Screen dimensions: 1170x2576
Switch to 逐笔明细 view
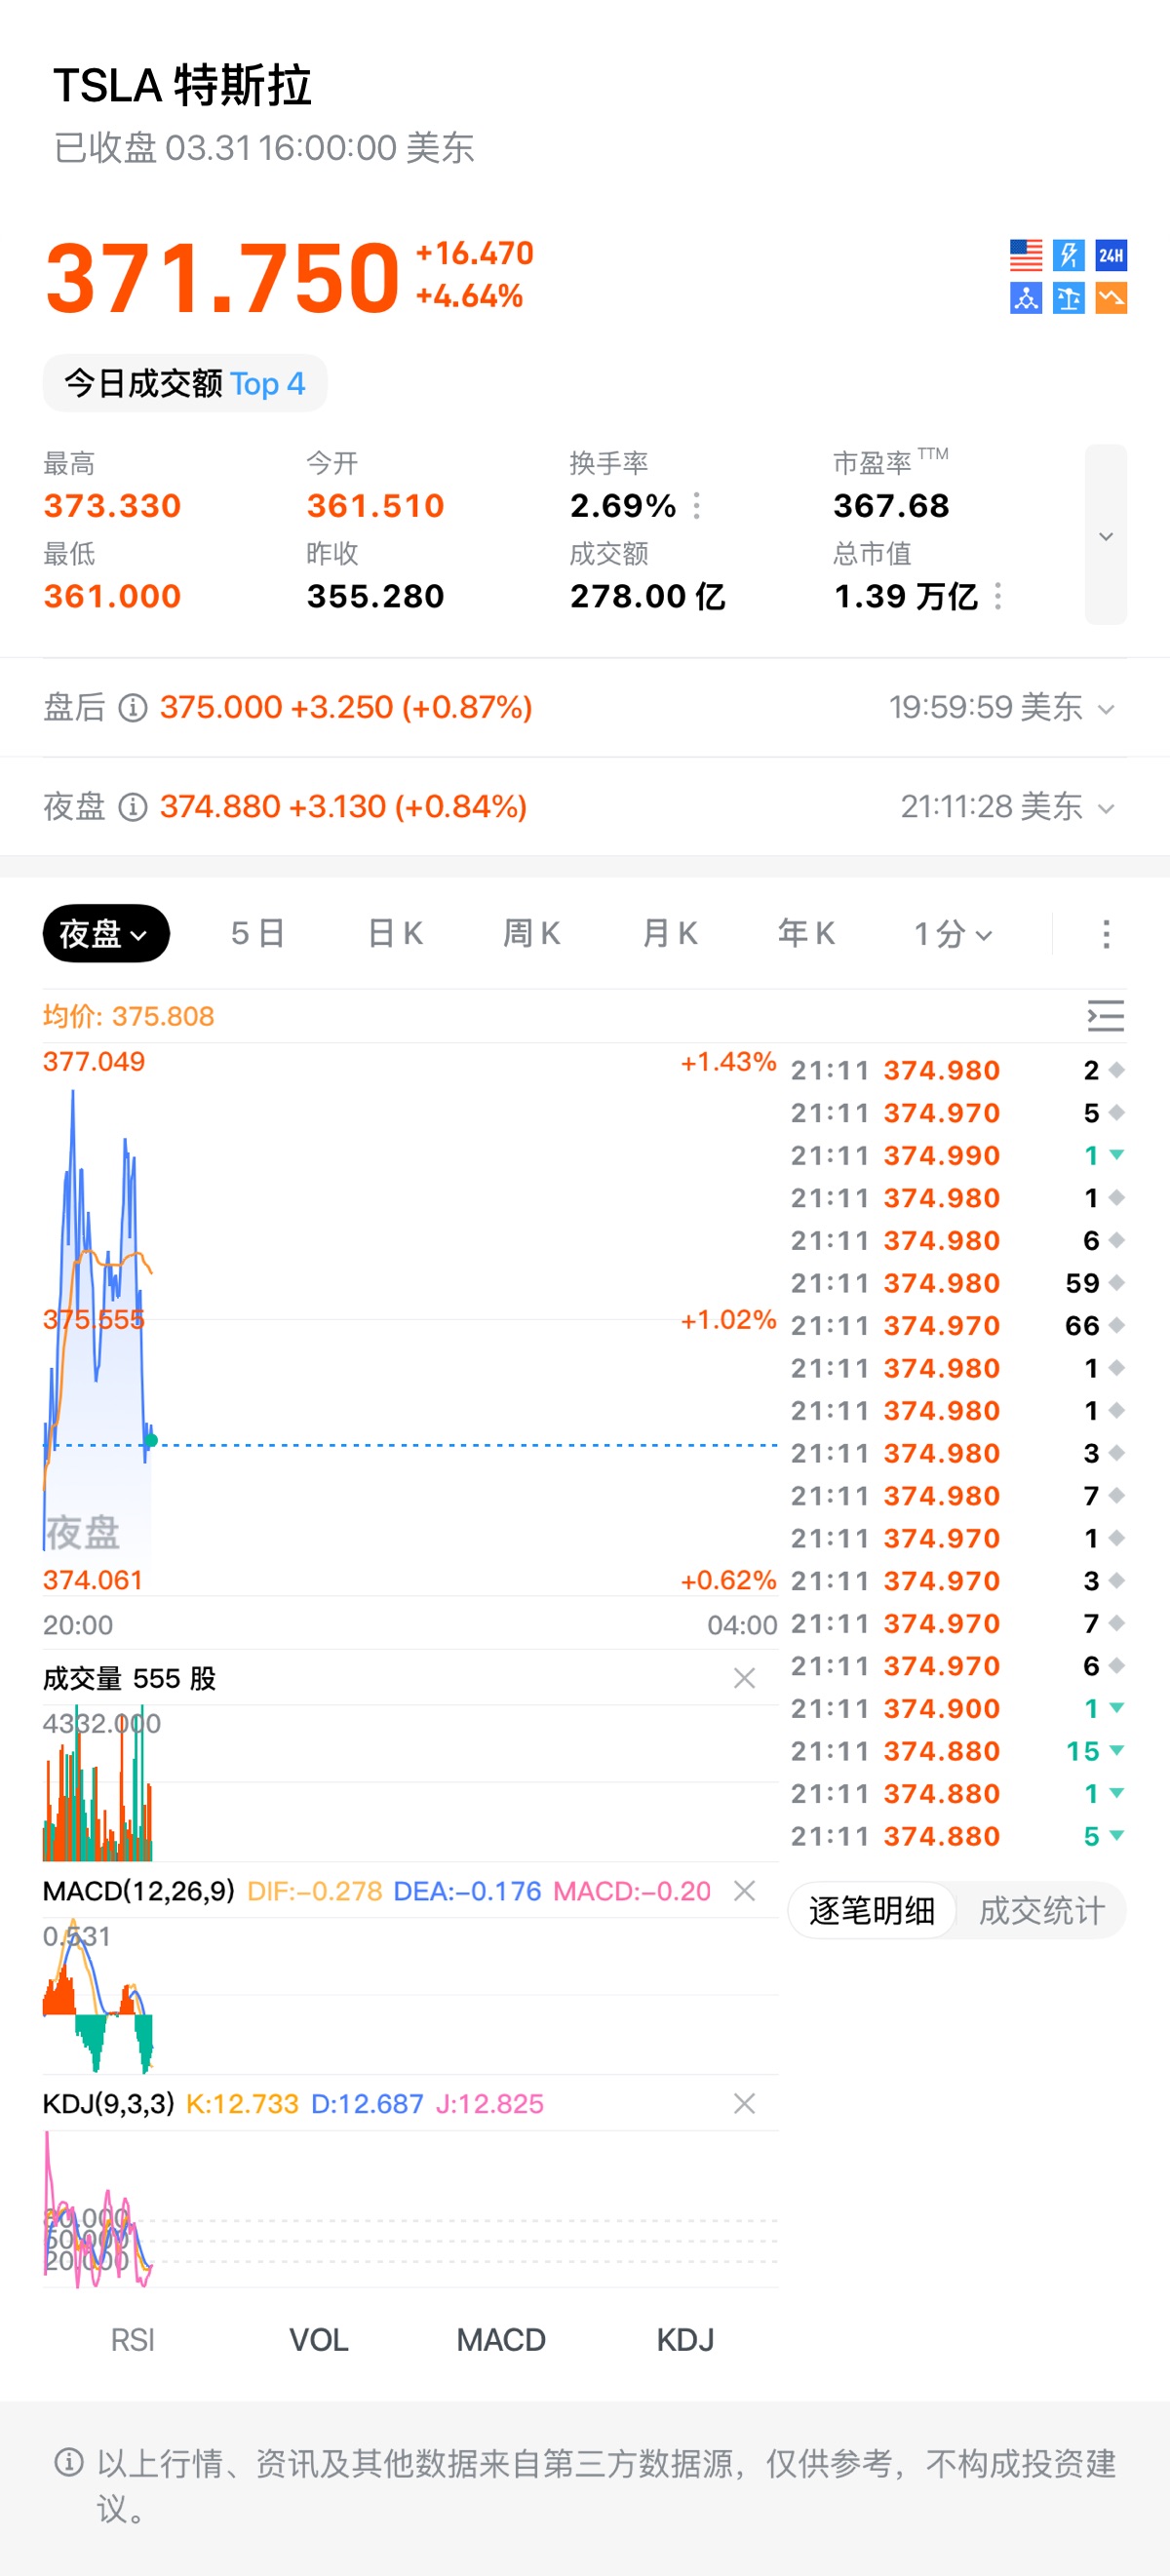click(x=872, y=1911)
